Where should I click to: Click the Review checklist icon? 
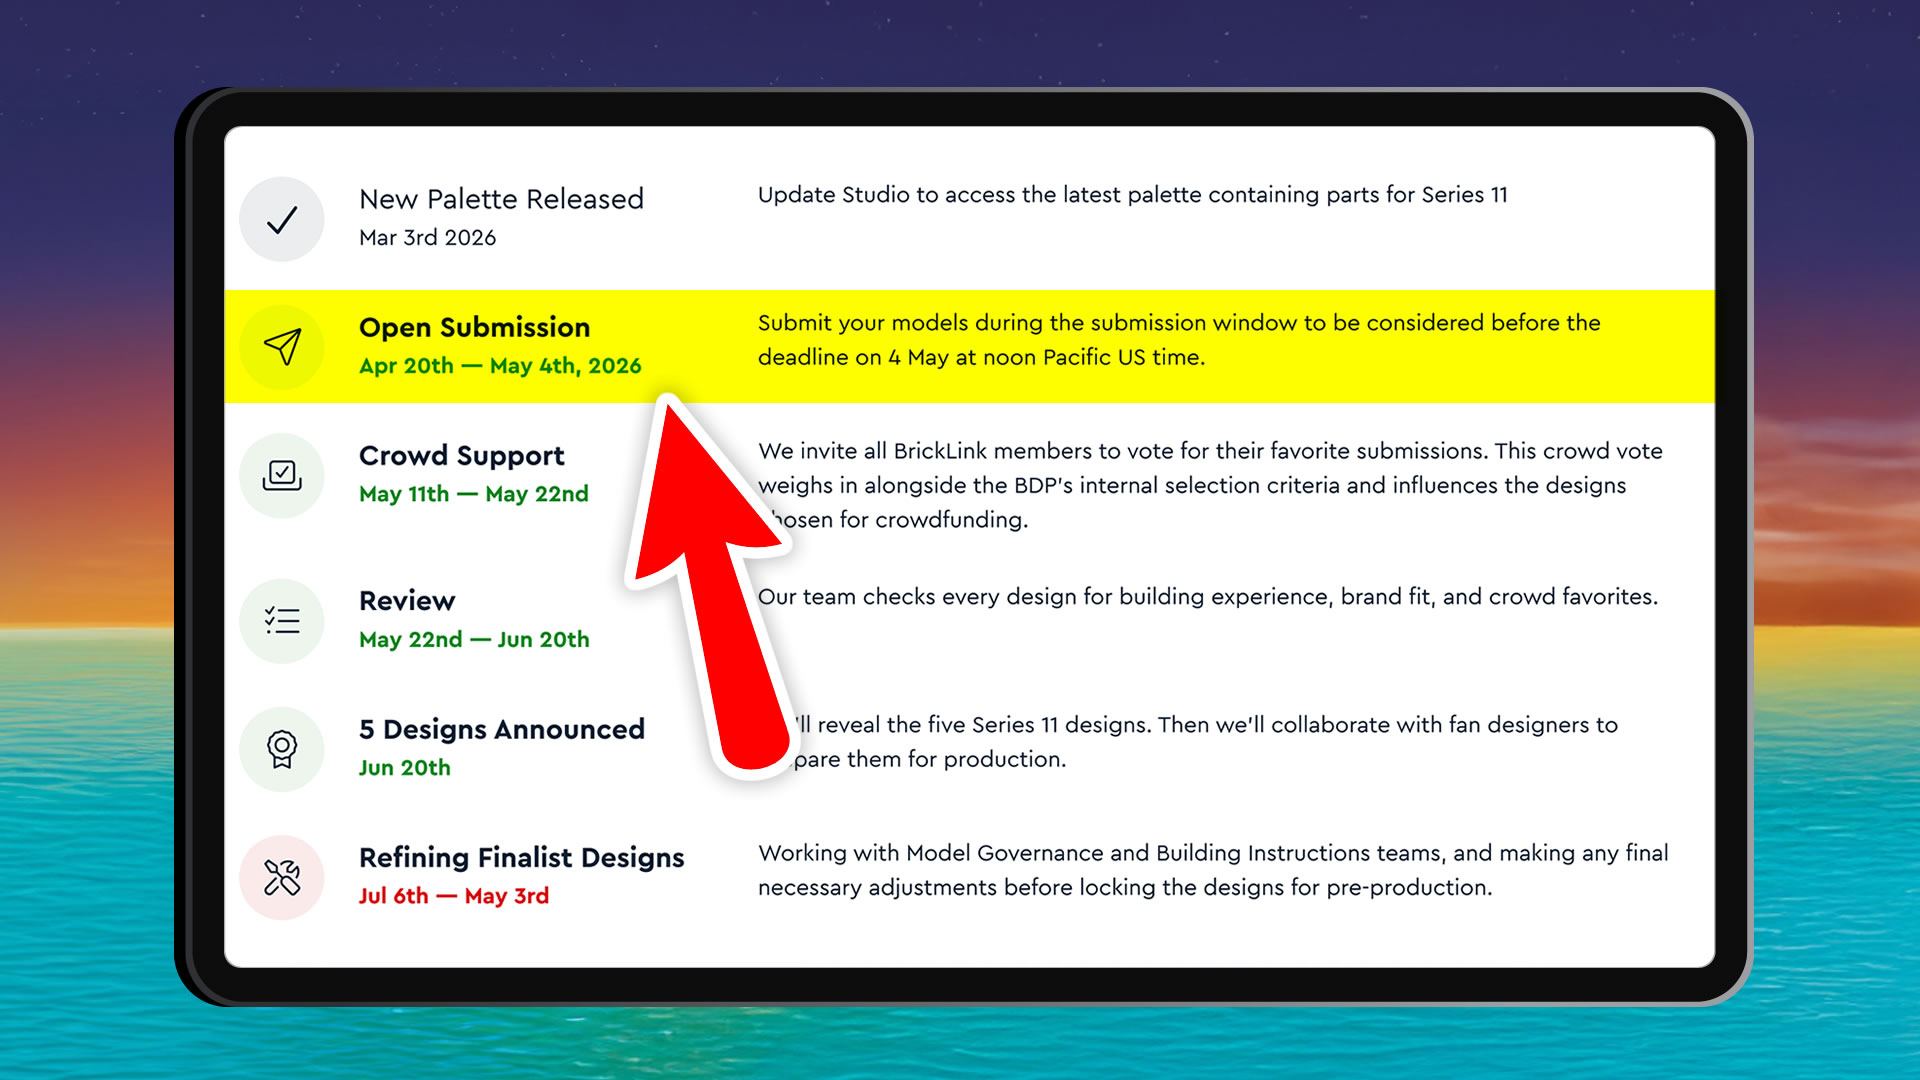(x=282, y=621)
